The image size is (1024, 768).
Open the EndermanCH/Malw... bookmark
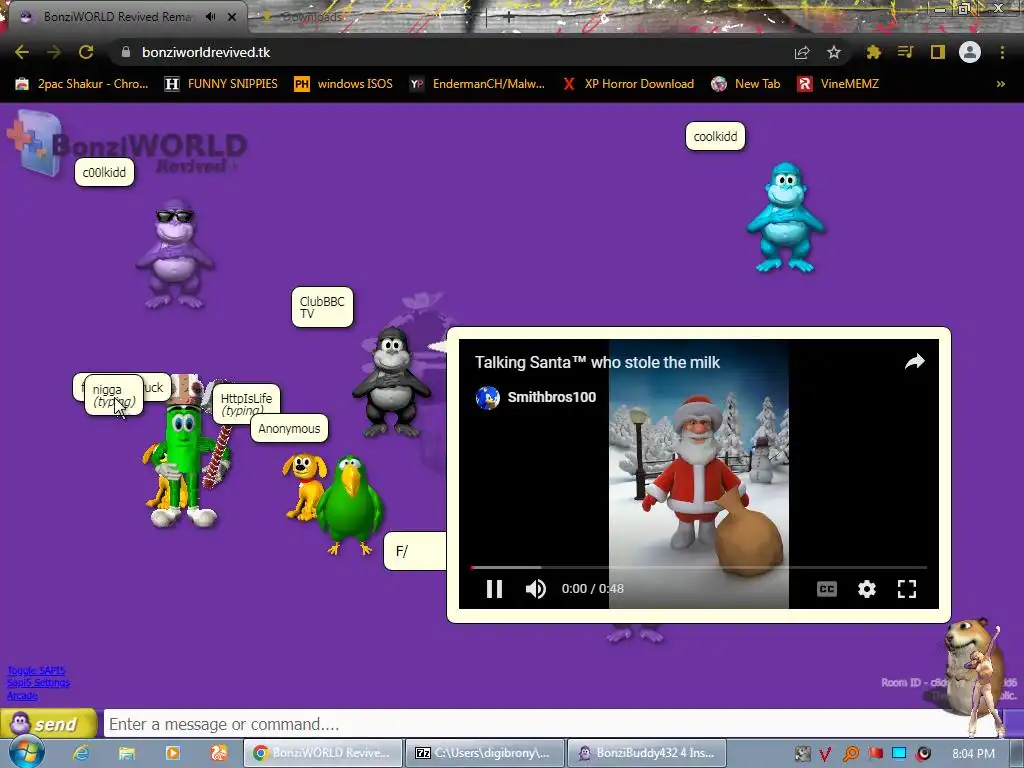(x=477, y=84)
